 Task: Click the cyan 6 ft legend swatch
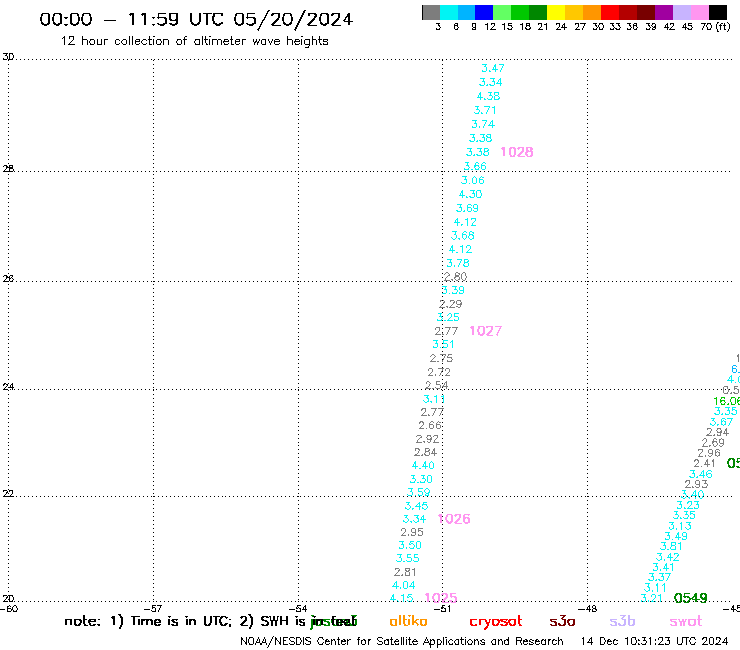448,12
